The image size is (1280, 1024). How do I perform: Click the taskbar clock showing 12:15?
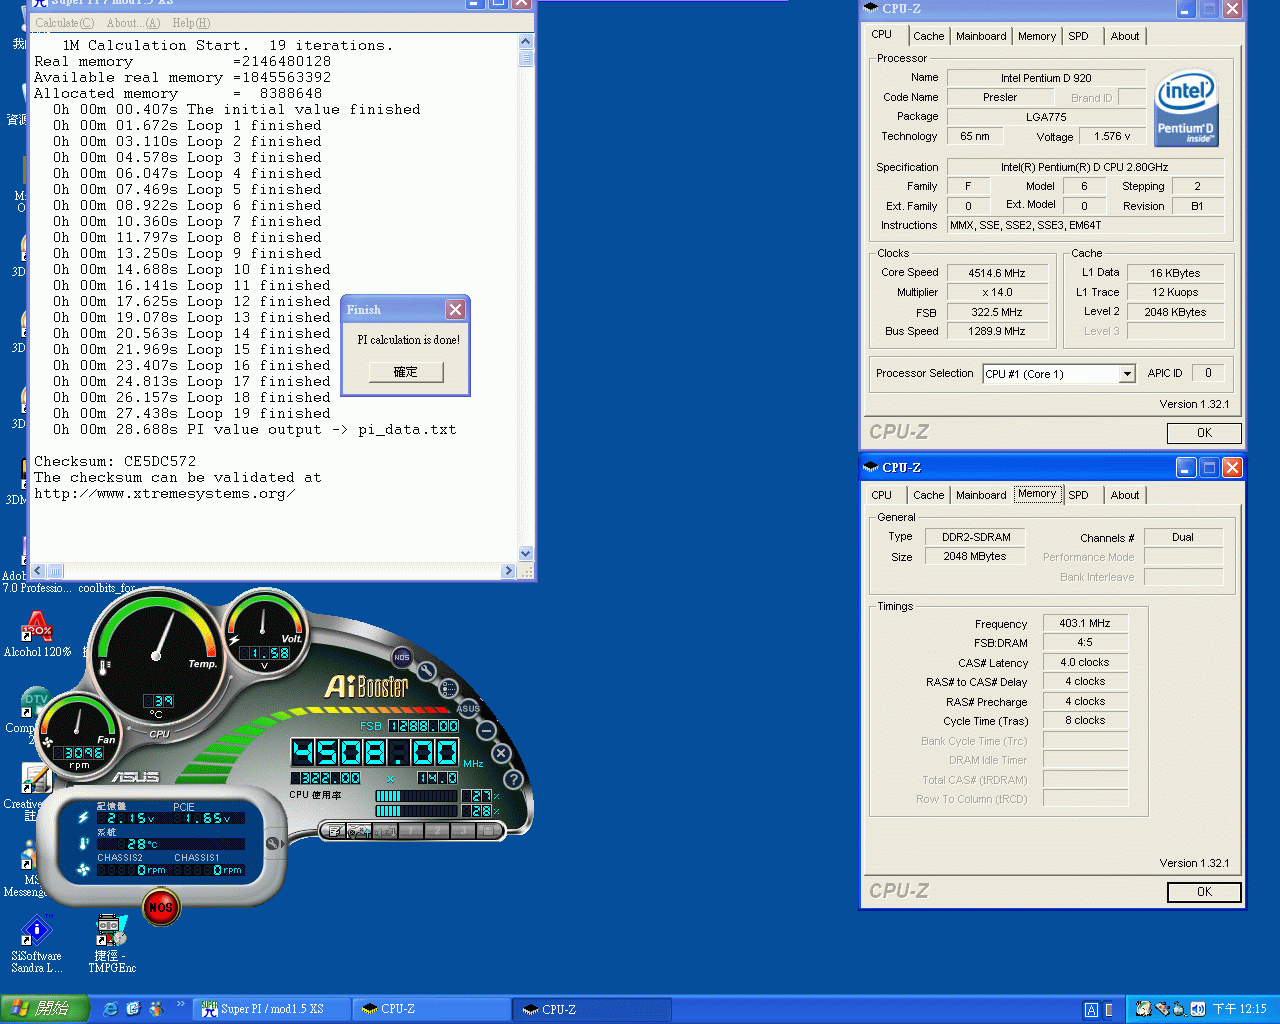point(1239,1010)
